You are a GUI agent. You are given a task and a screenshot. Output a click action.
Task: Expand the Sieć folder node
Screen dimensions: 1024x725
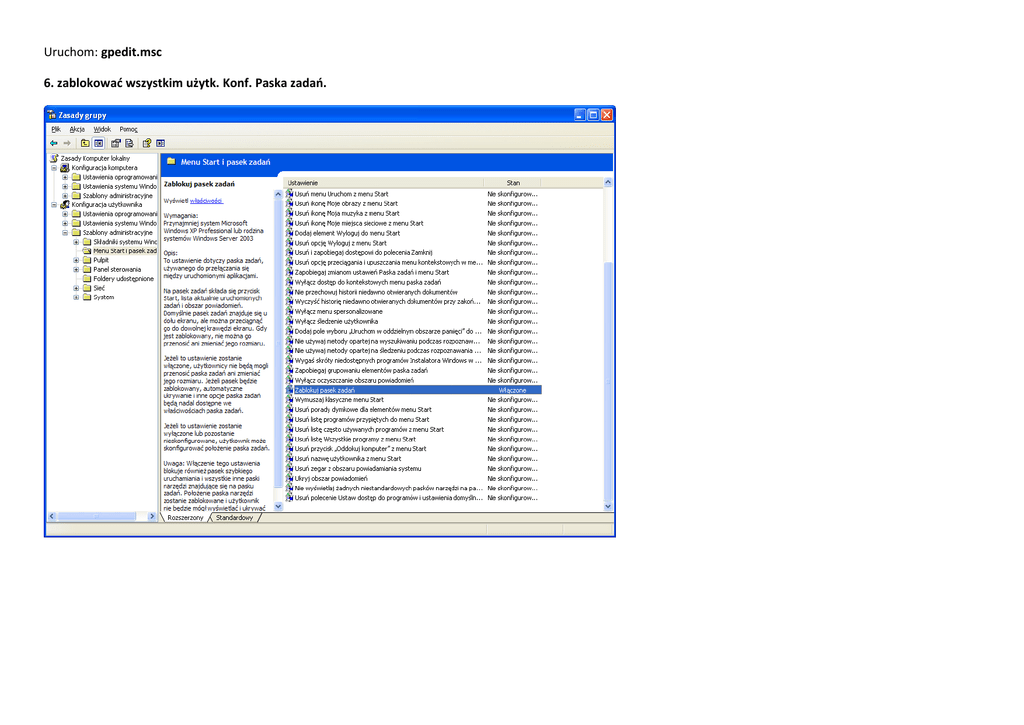(x=75, y=288)
